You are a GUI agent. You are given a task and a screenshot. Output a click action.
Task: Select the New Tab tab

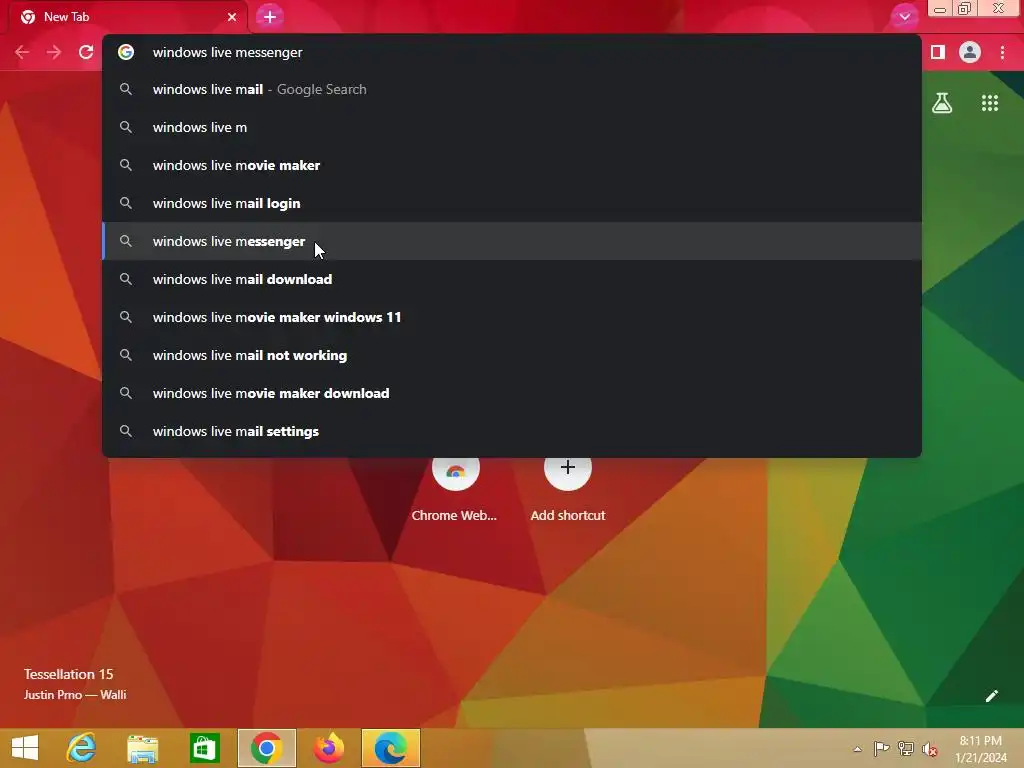[x=127, y=17]
